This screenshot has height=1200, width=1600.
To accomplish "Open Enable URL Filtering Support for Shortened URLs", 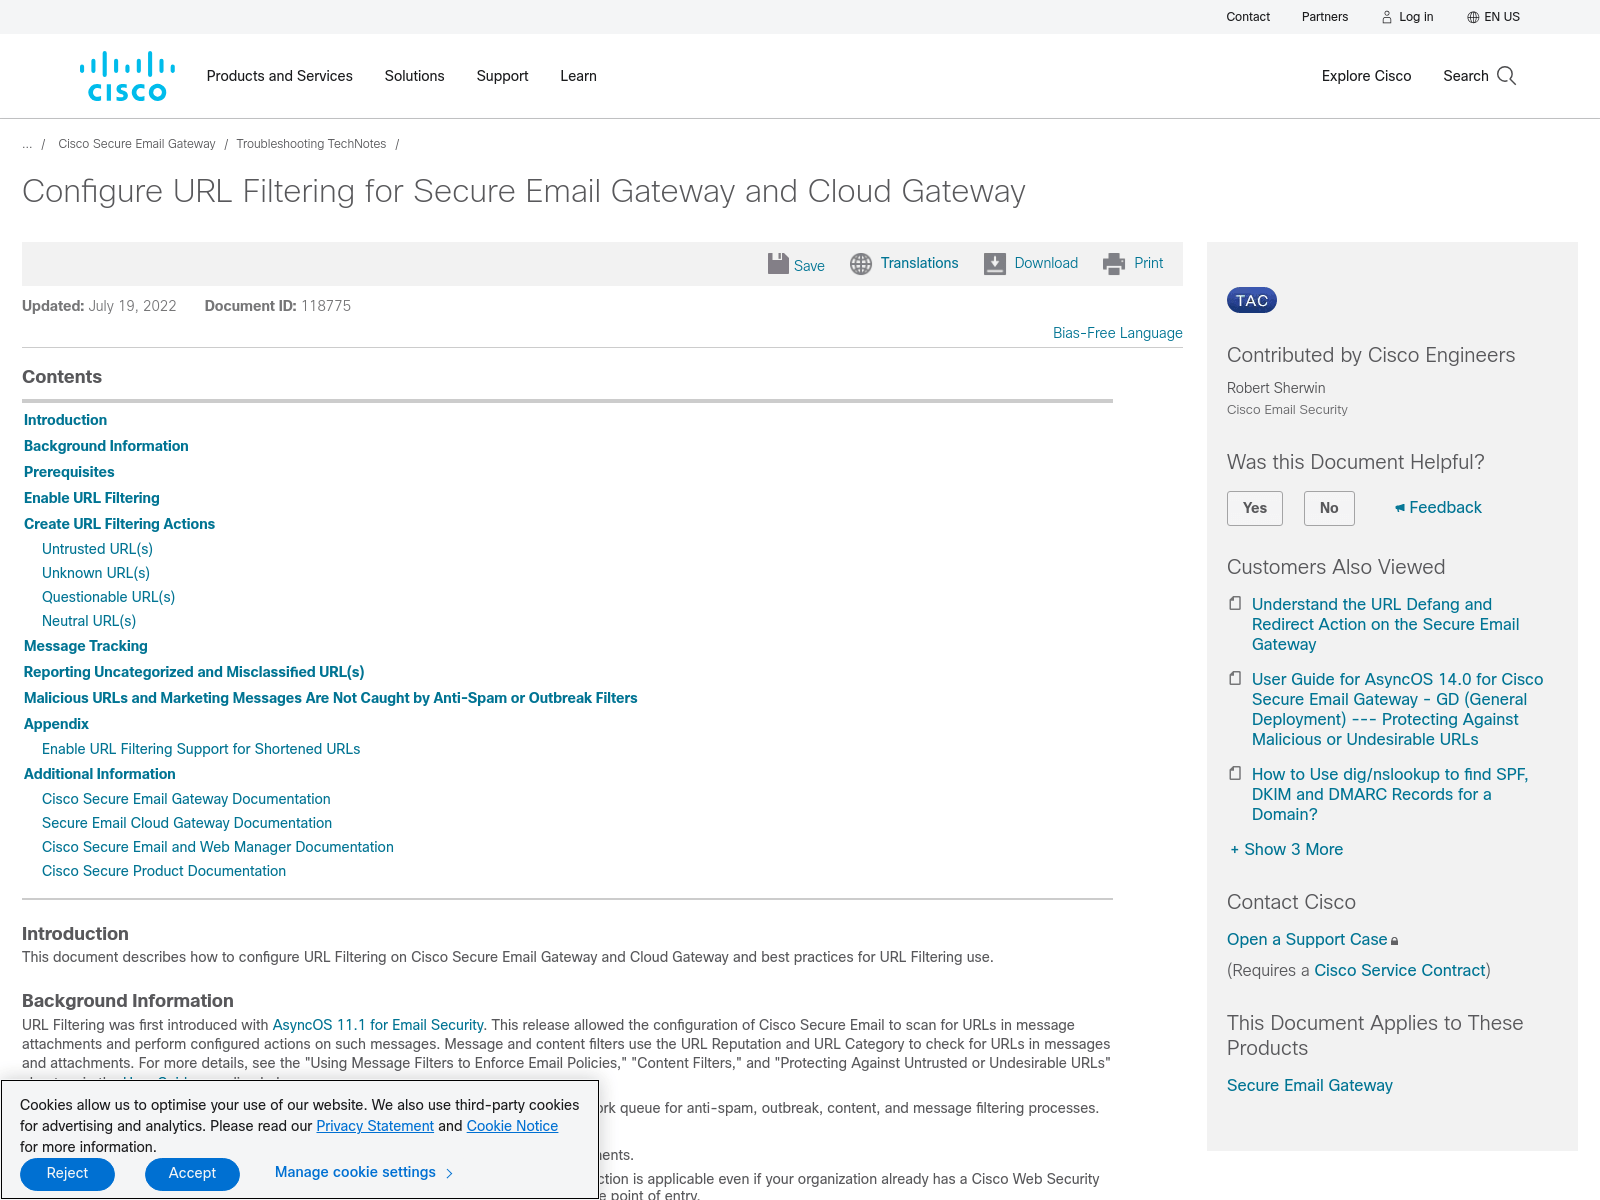I will coord(201,749).
